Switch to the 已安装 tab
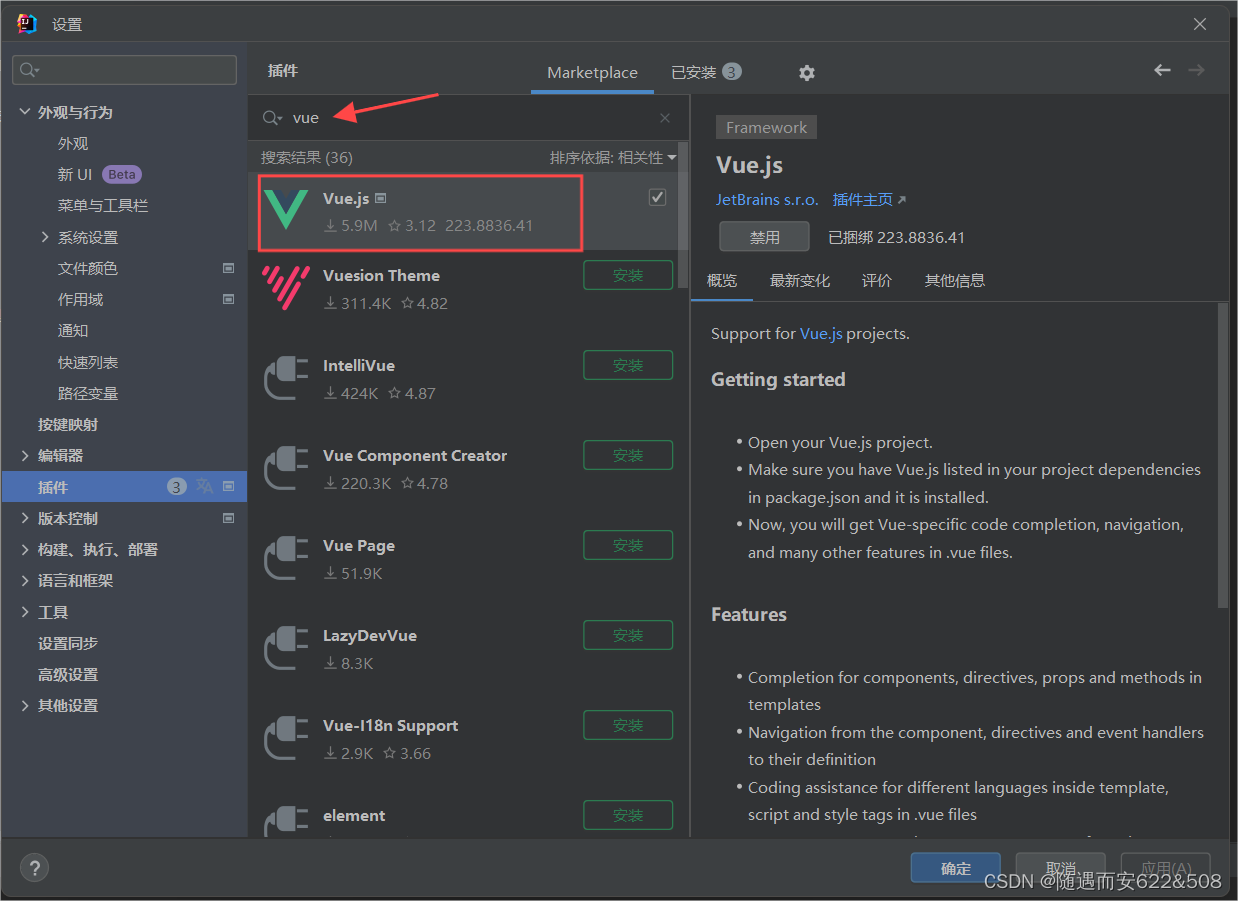The image size is (1238, 901). tap(697, 72)
